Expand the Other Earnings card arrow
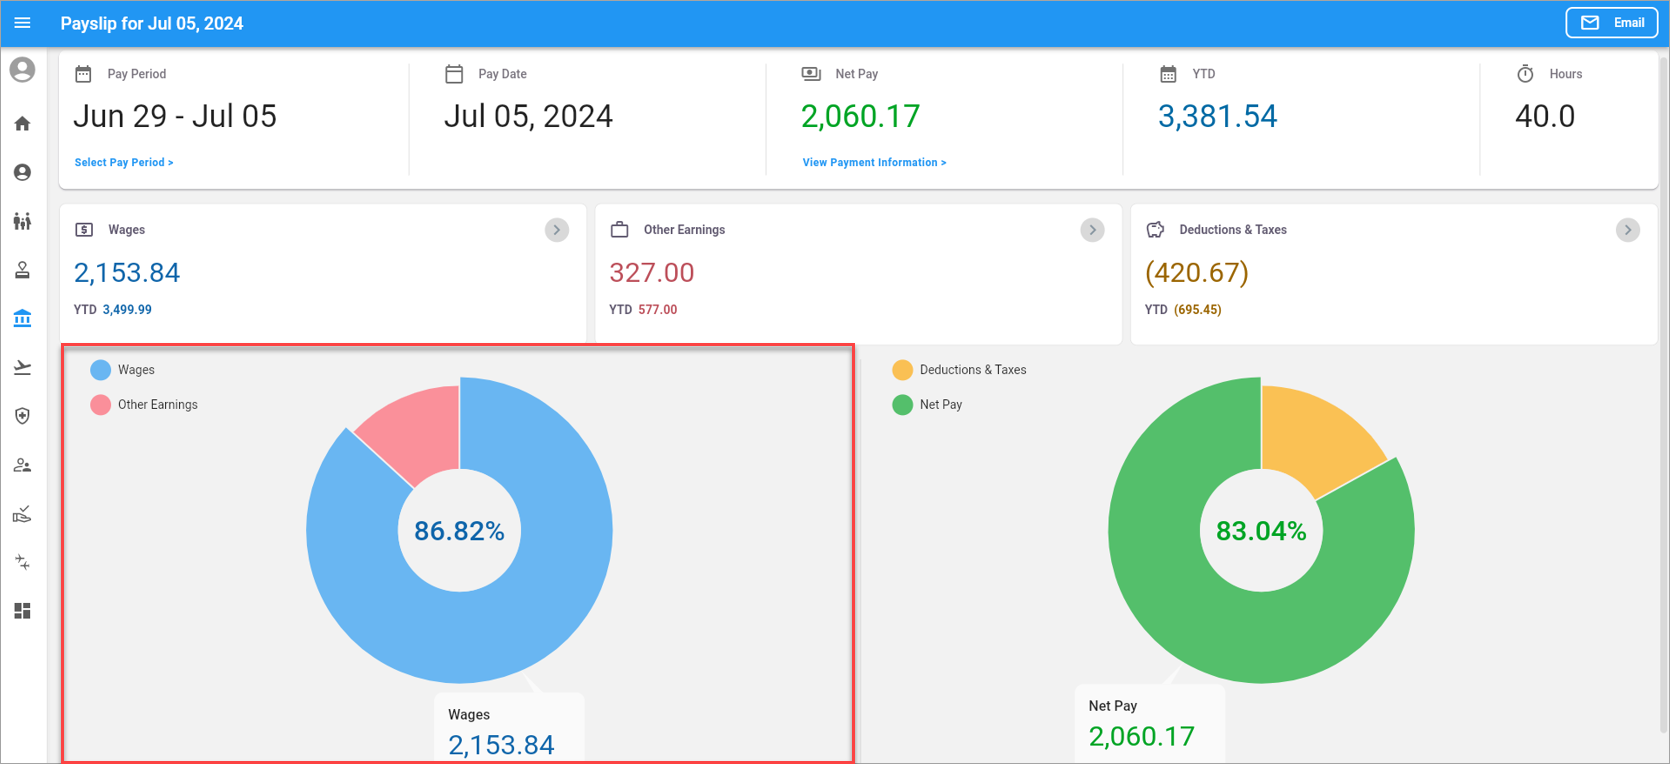This screenshot has height=764, width=1670. 1092,230
